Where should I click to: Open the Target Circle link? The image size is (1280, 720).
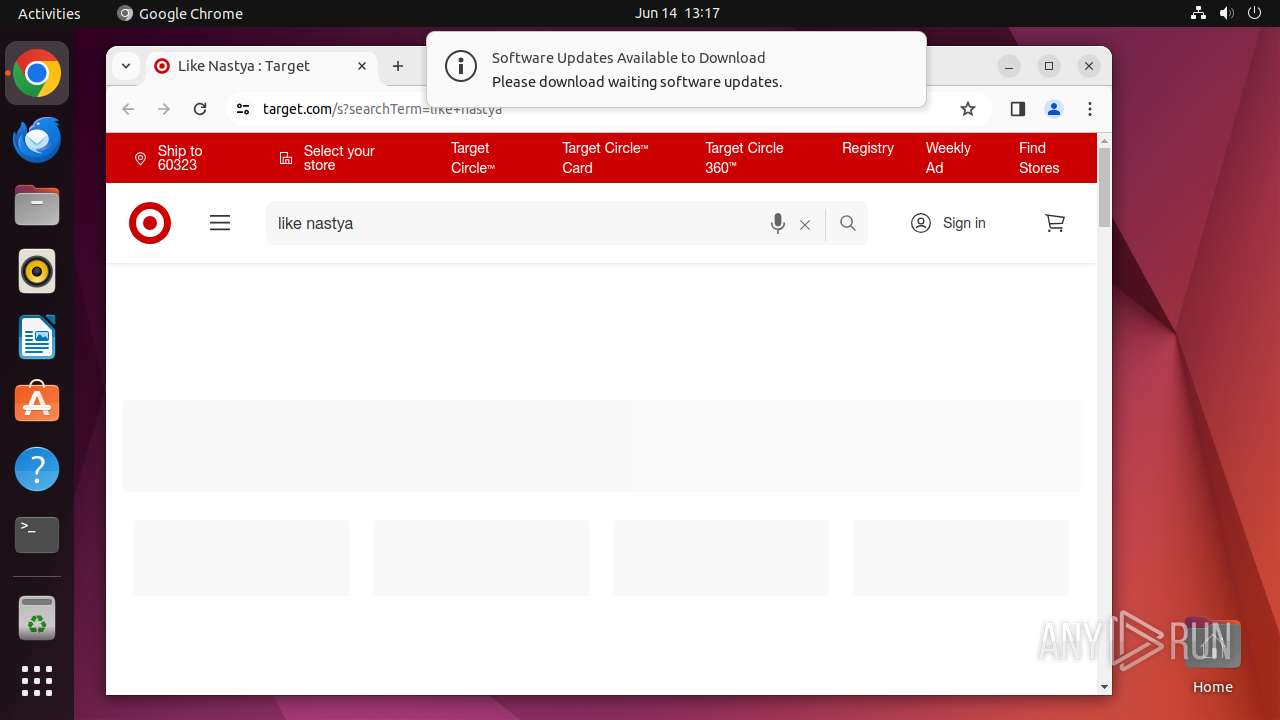pos(473,158)
